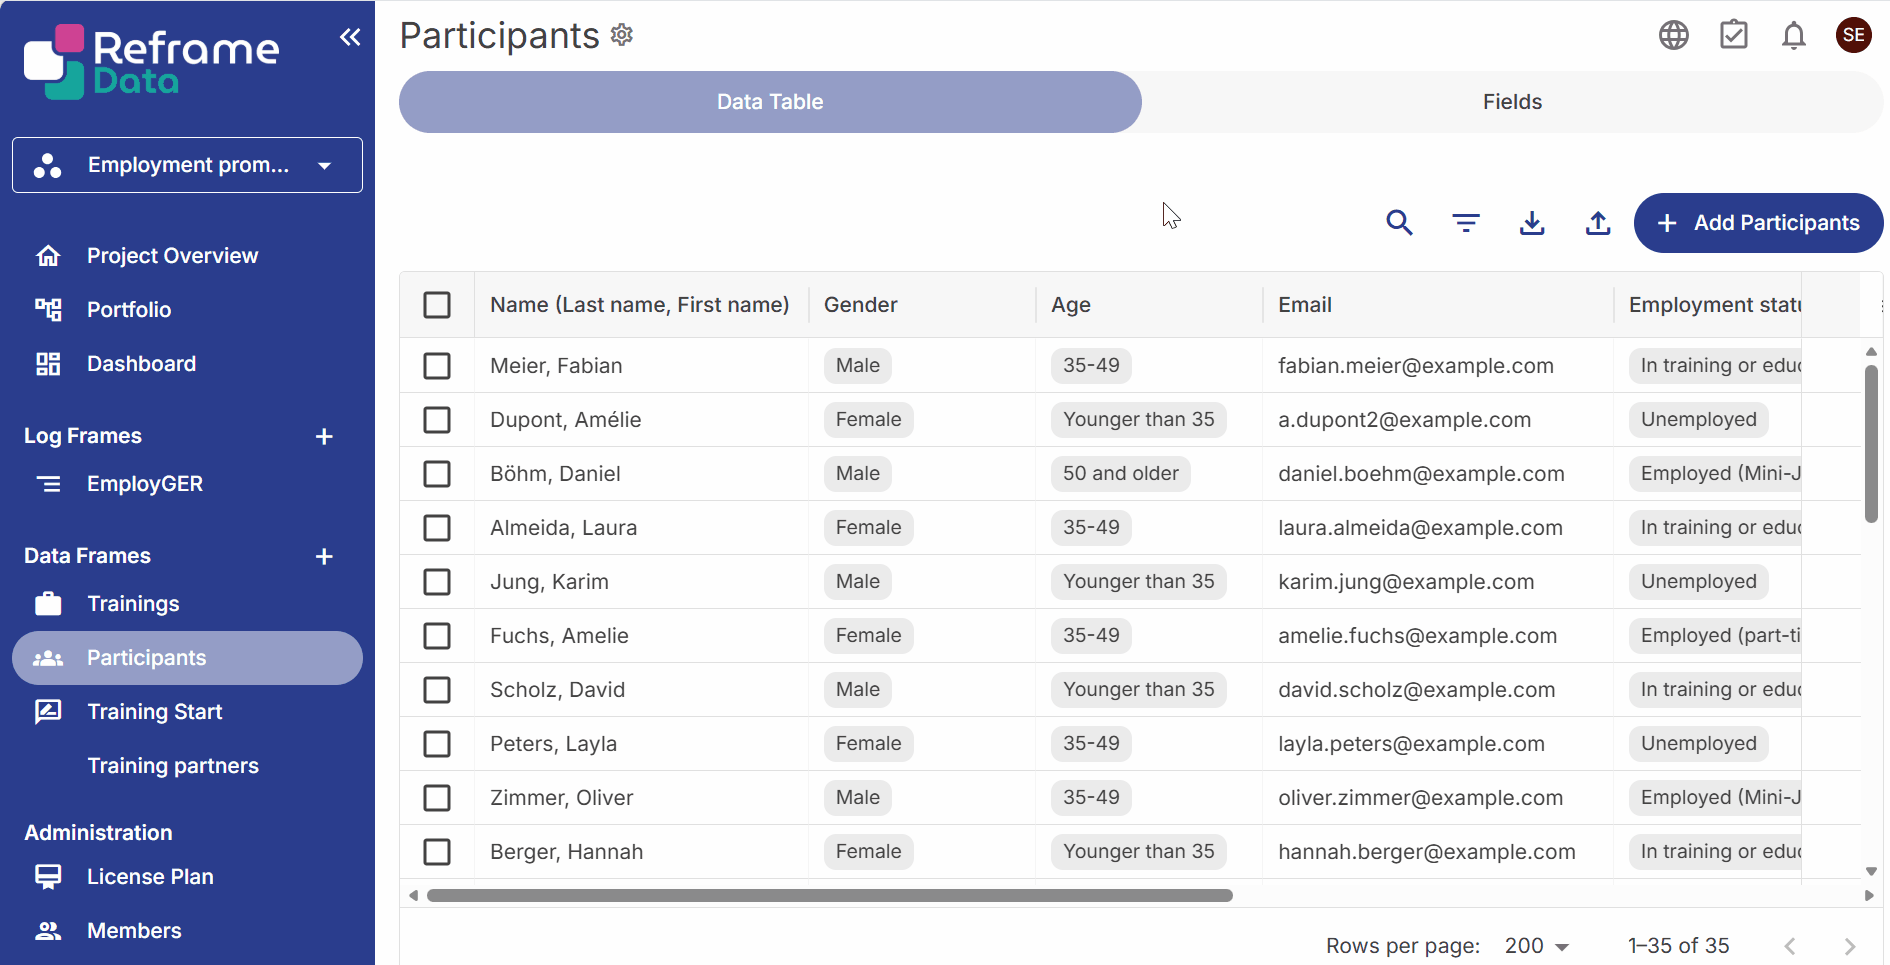The width and height of the screenshot is (1890, 965).
Task: Open the Participants settings gear
Action: coord(622,35)
